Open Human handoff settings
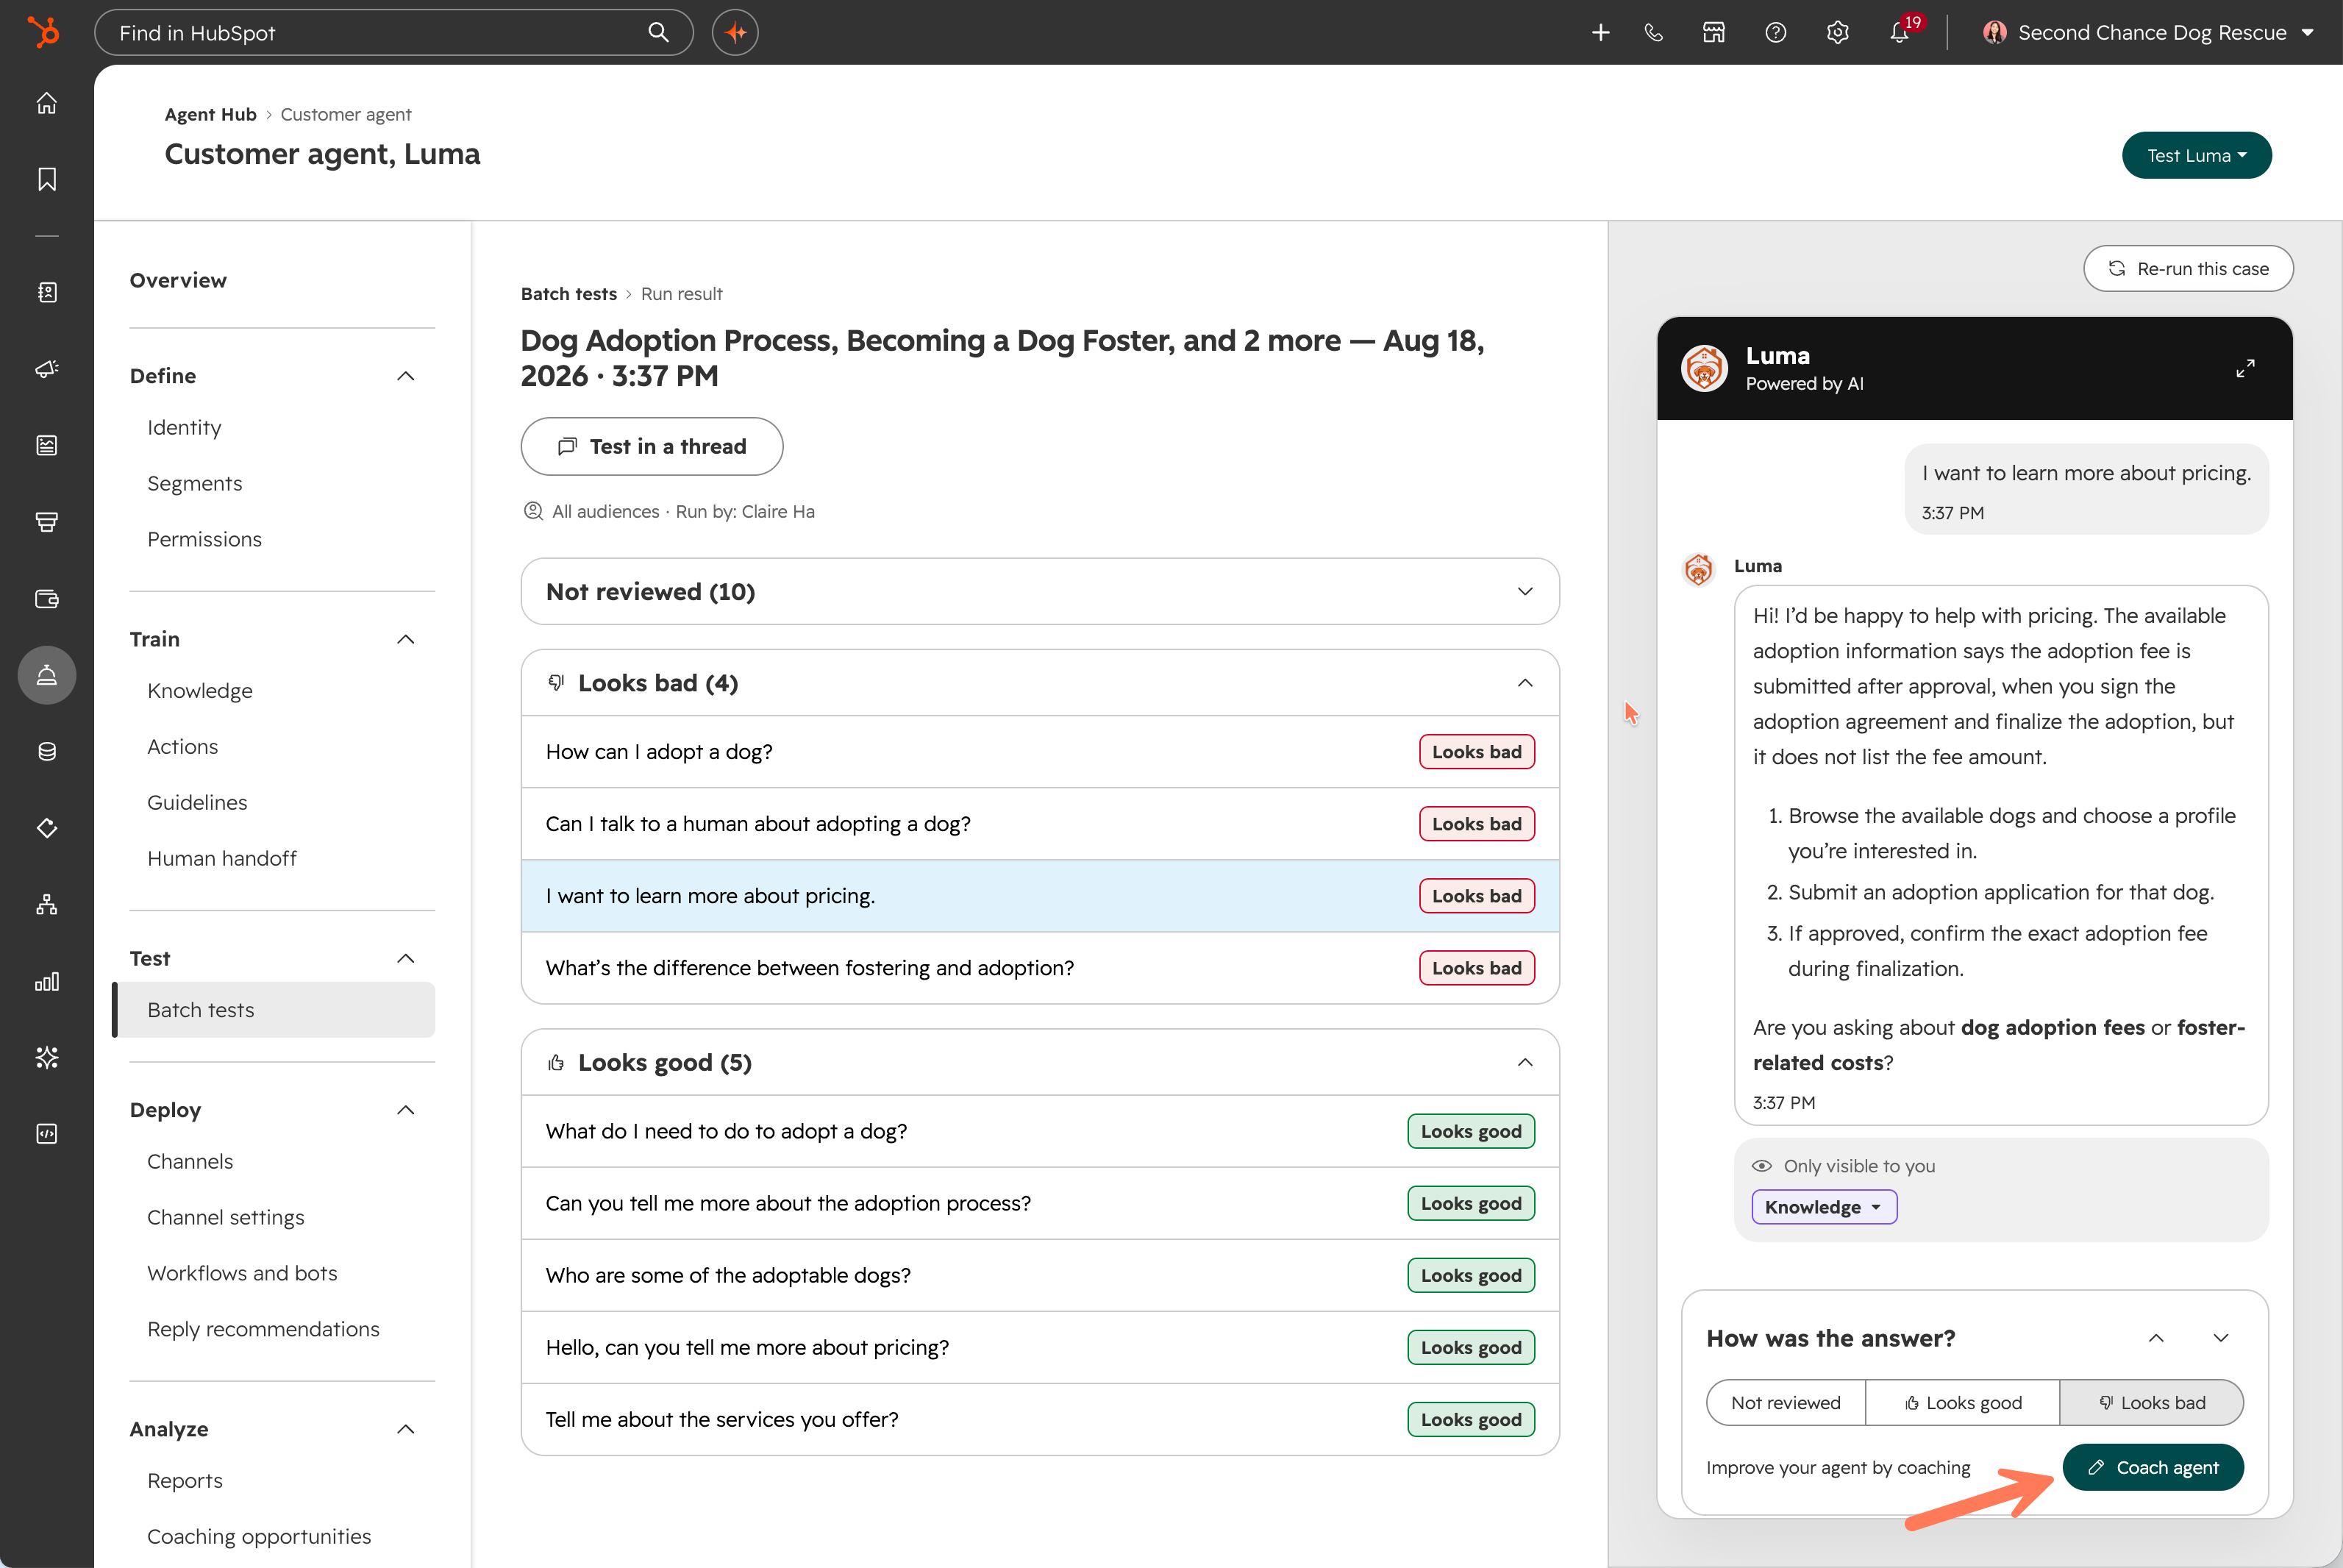 click(x=222, y=858)
